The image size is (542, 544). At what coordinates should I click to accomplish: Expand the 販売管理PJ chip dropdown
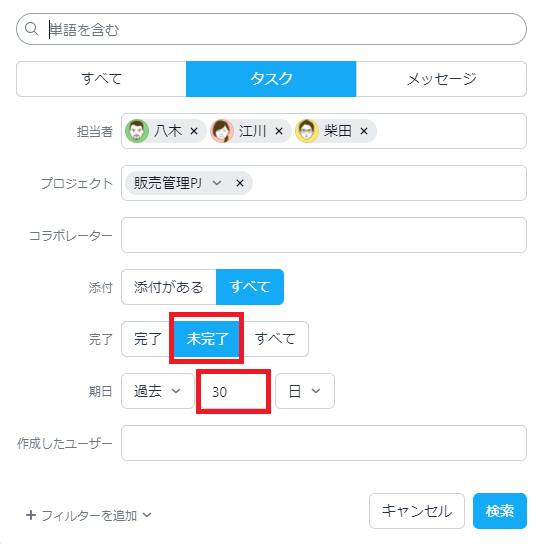[x=217, y=183]
